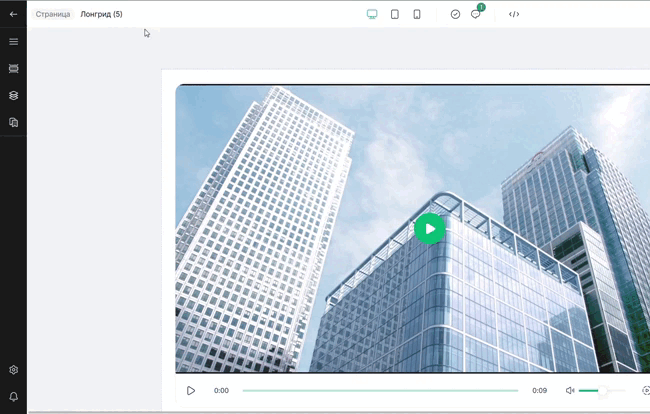Switch to mobile phone preview mode
The width and height of the screenshot is (650, 414).
pos(417,15)
